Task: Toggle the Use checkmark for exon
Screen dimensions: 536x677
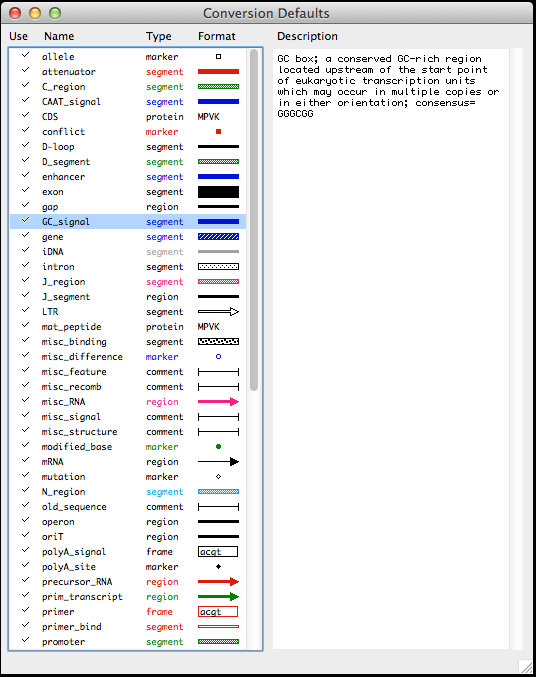Action: coord(25,190)
